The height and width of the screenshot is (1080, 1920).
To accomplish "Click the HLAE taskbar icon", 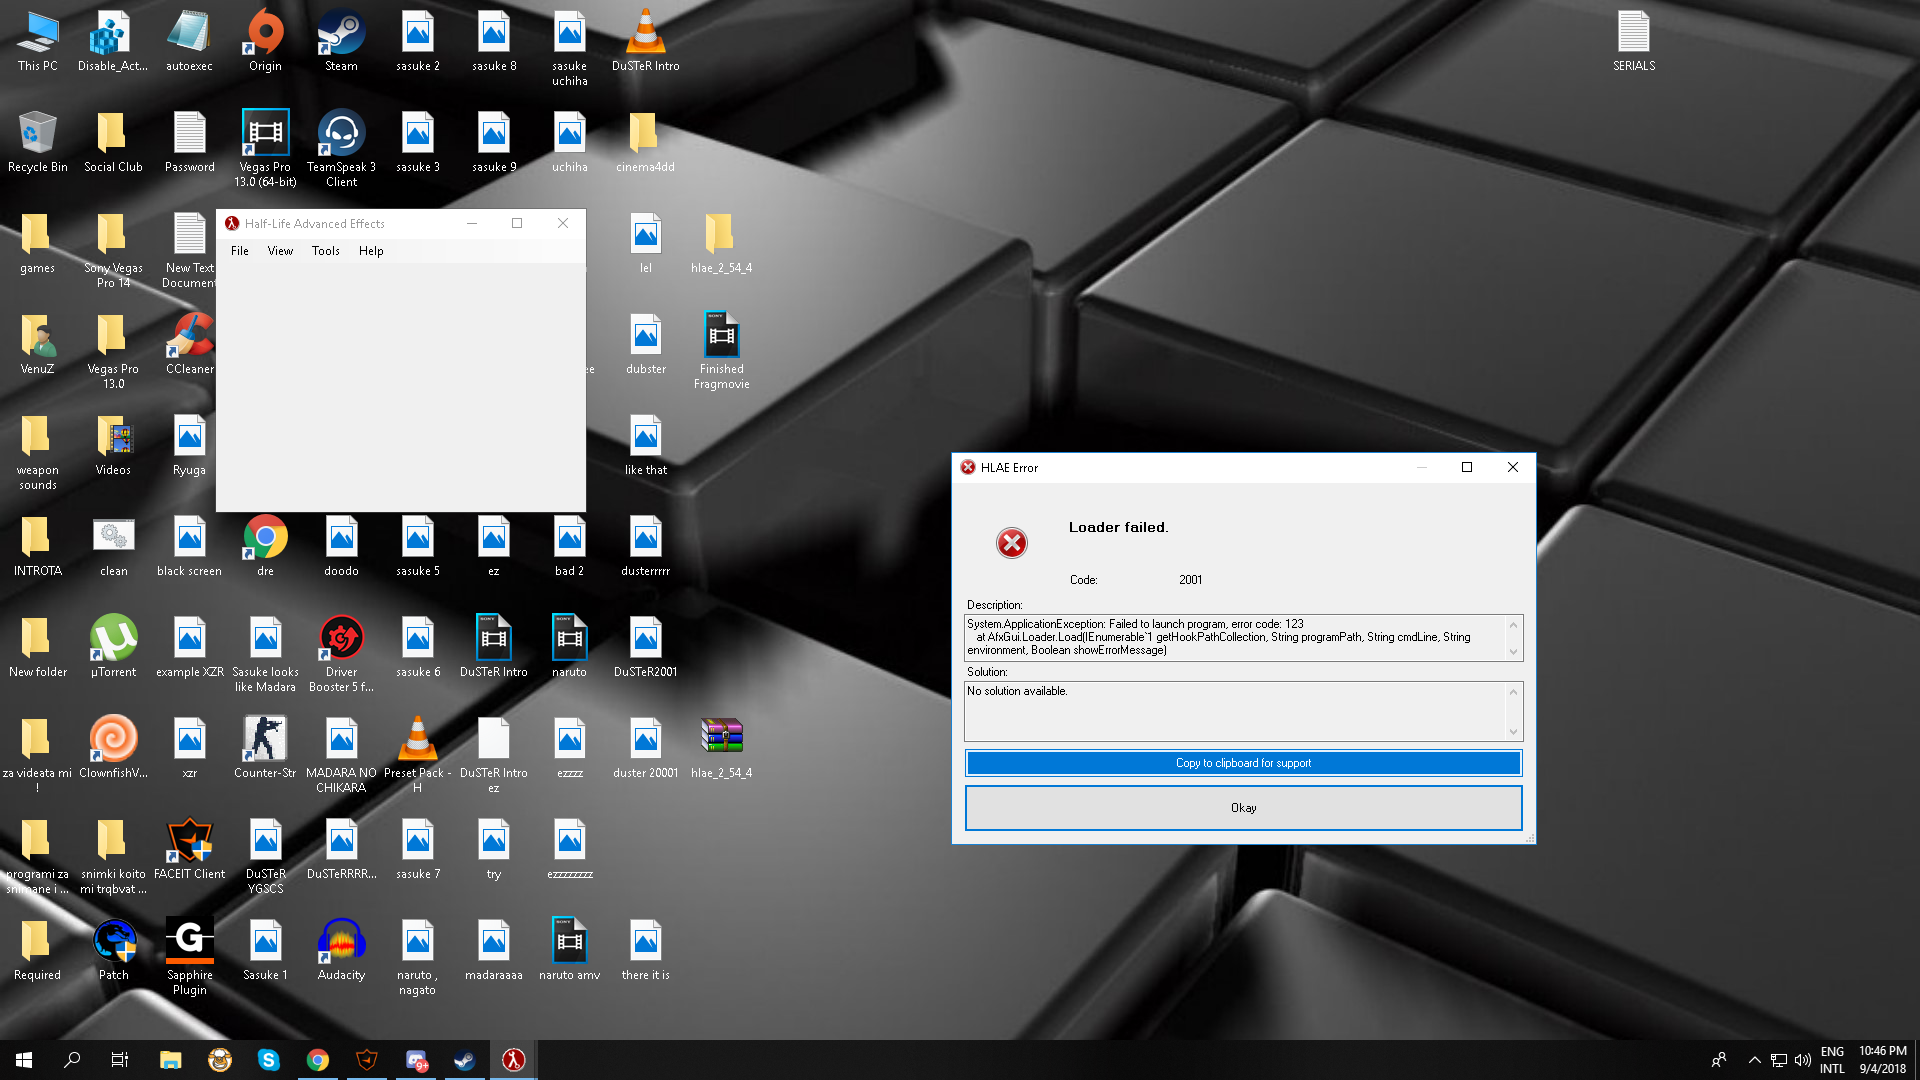I will (513, 1059).
